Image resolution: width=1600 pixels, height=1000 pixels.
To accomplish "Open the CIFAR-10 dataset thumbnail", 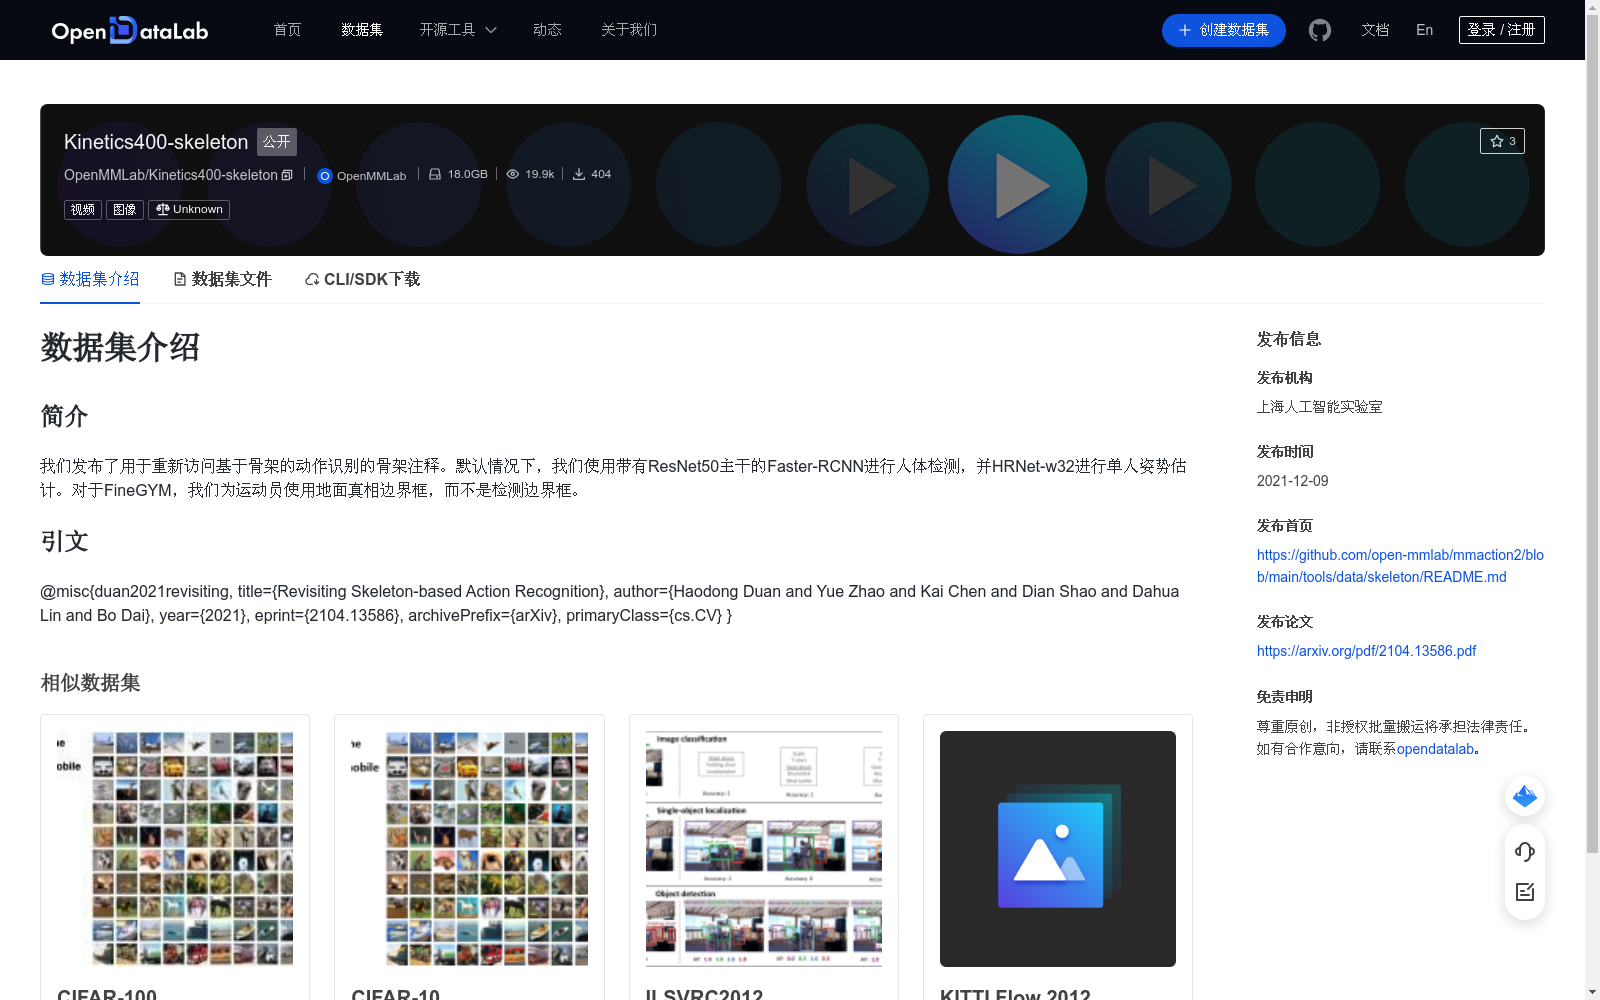I will [x=469, y=849].
